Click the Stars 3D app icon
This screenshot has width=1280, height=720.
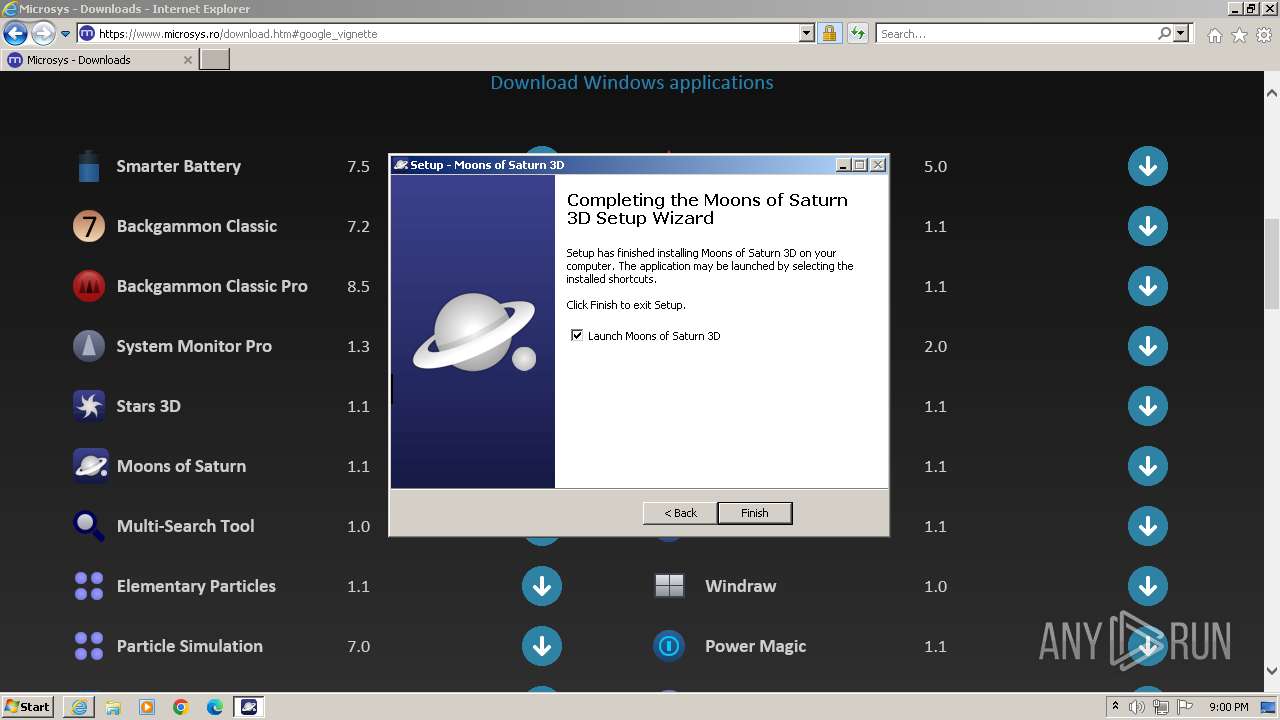click(x=89, y=406)
